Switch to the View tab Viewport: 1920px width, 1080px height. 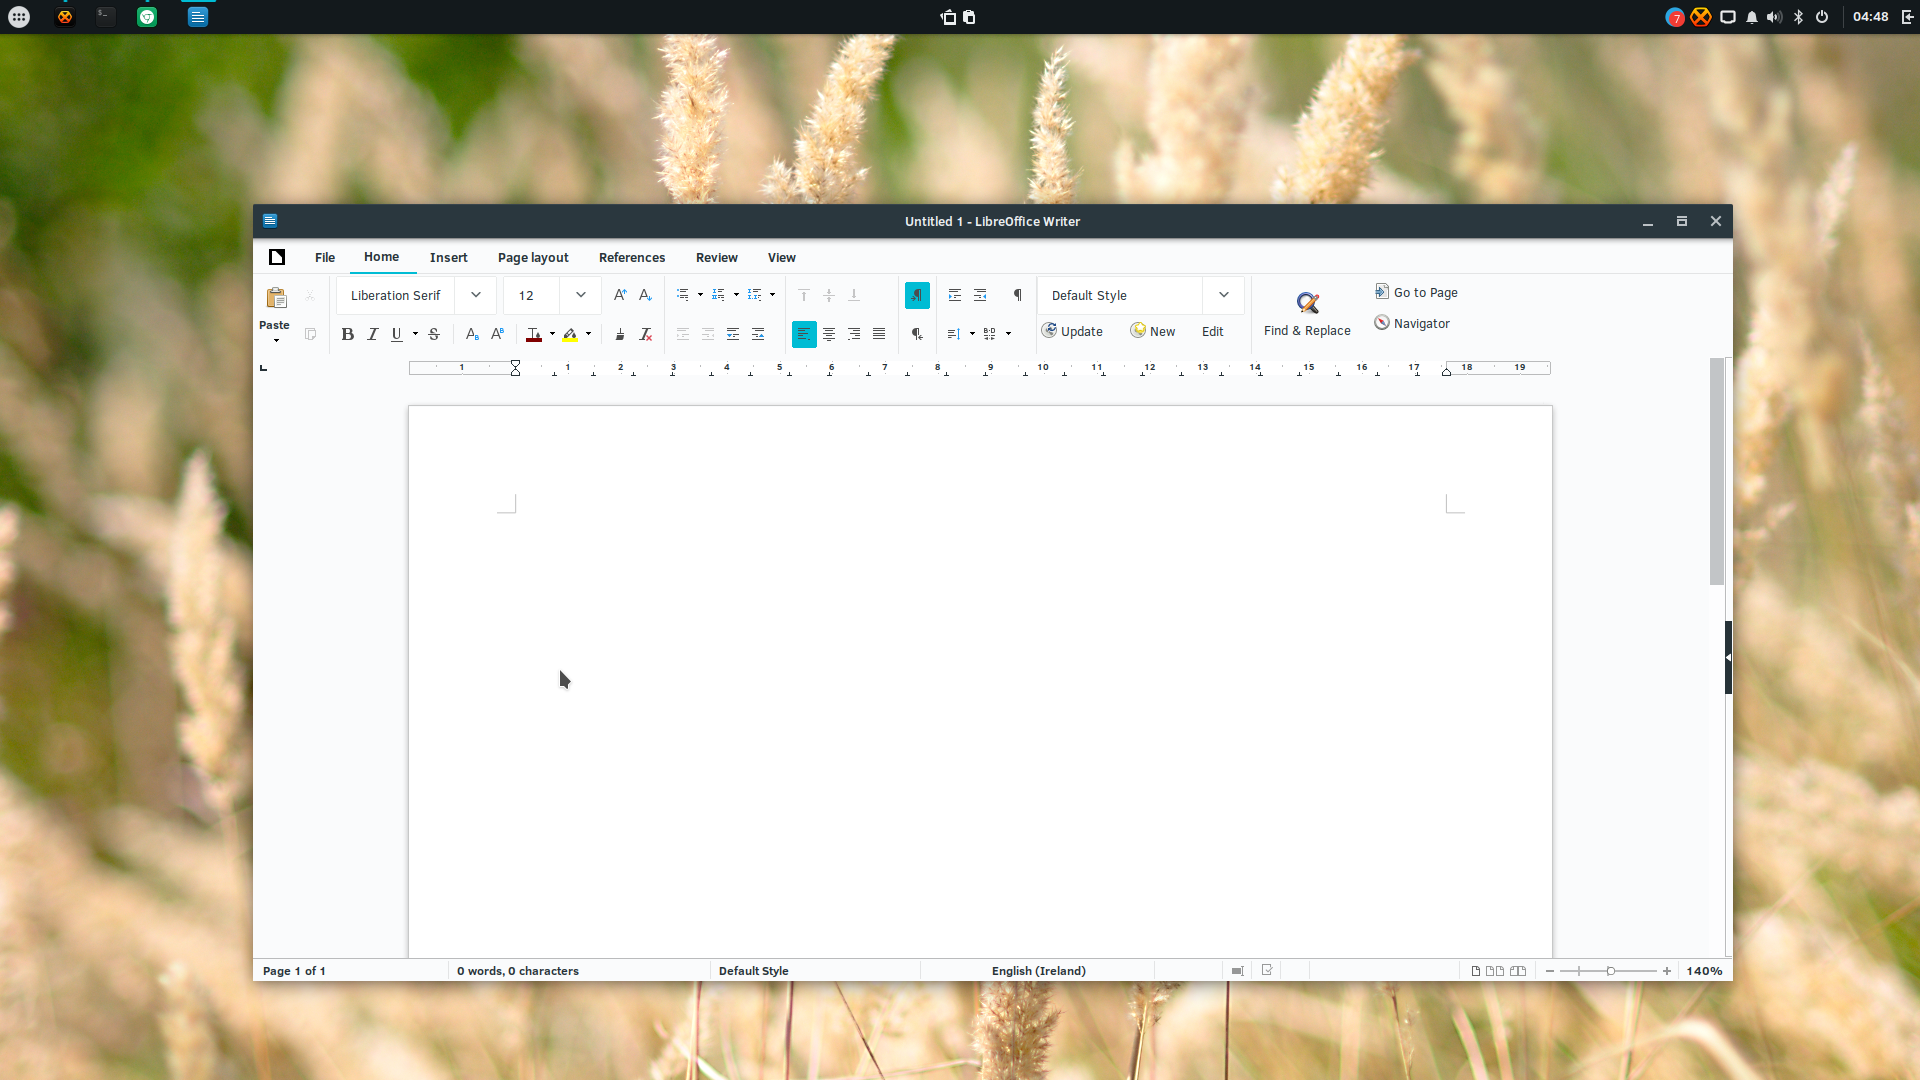(782, 257)
